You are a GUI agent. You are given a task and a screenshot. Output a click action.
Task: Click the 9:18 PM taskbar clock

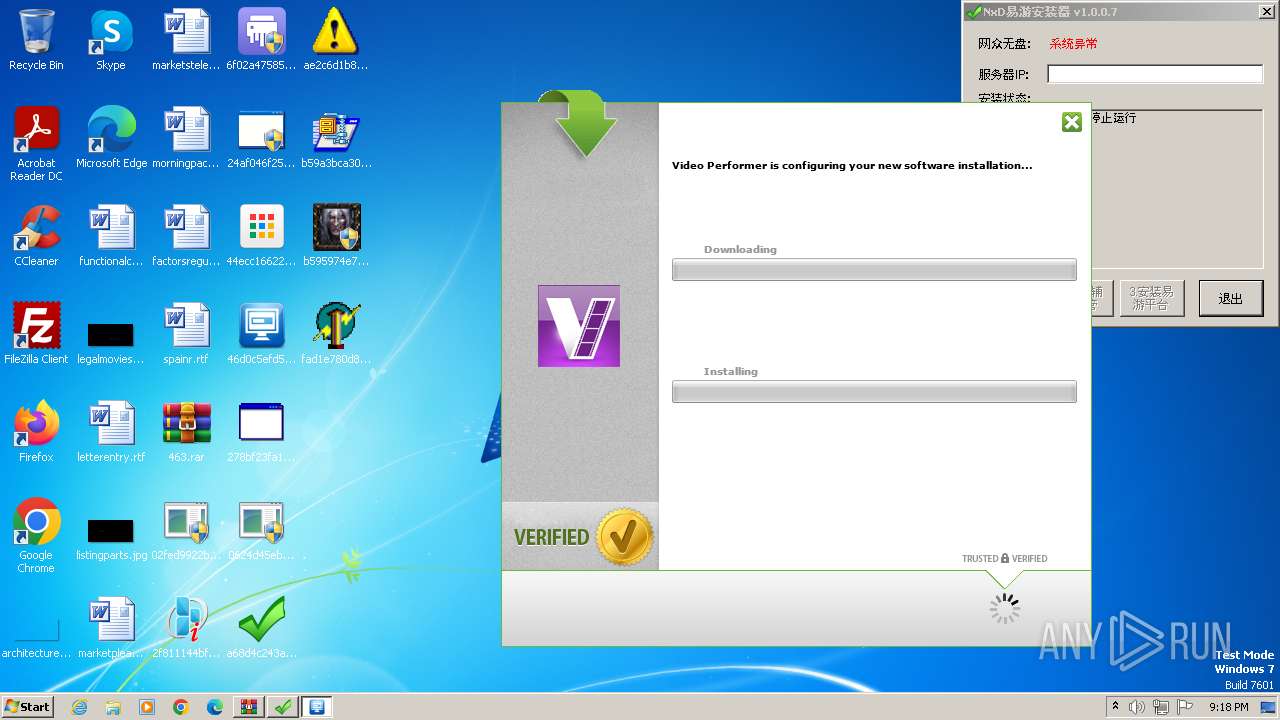click(x=1229, y=707)
